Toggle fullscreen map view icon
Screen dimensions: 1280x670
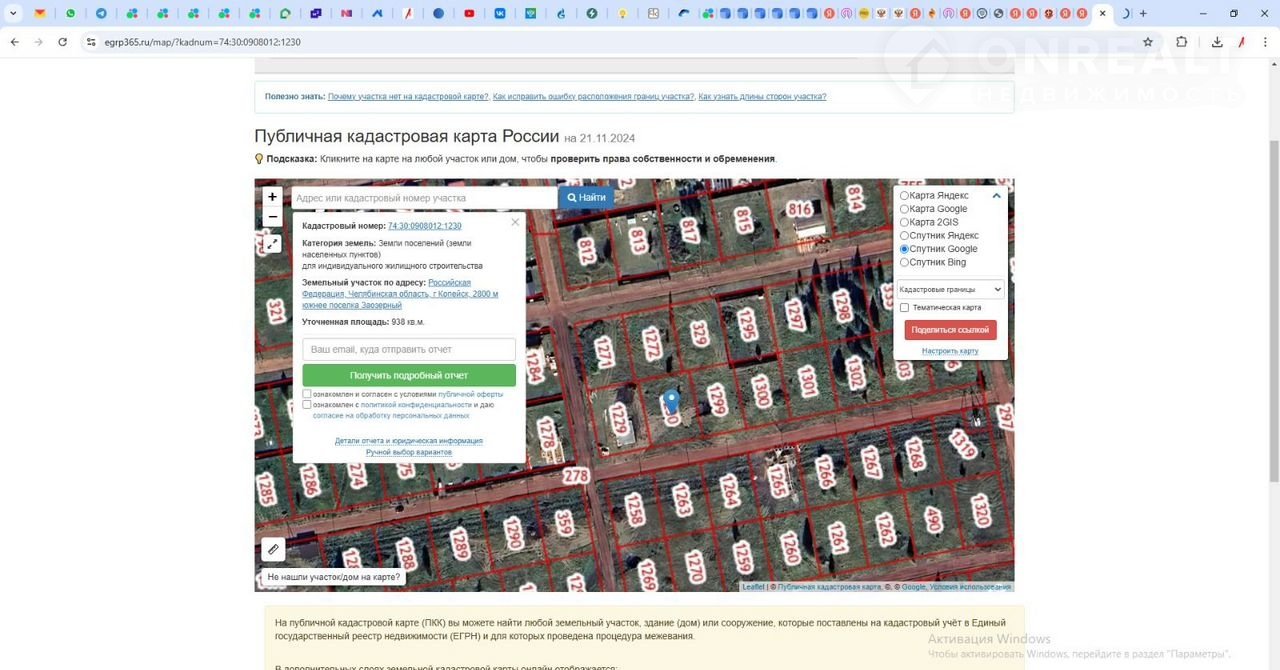(272, 244)
